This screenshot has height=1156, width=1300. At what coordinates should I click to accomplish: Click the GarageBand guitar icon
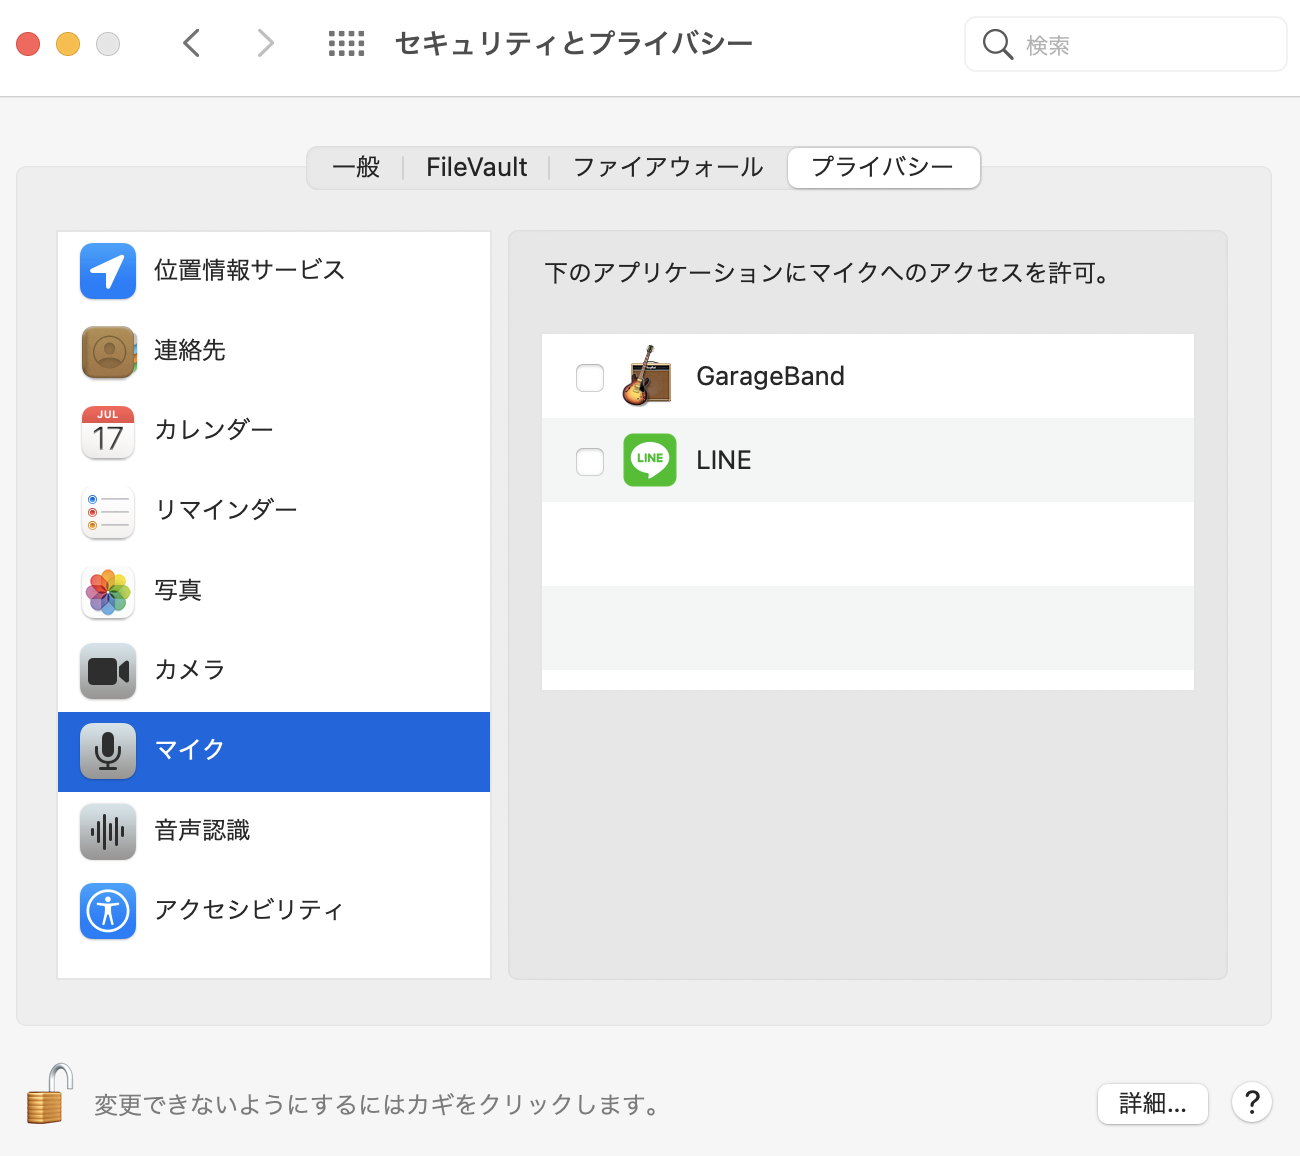coord(648,376)
